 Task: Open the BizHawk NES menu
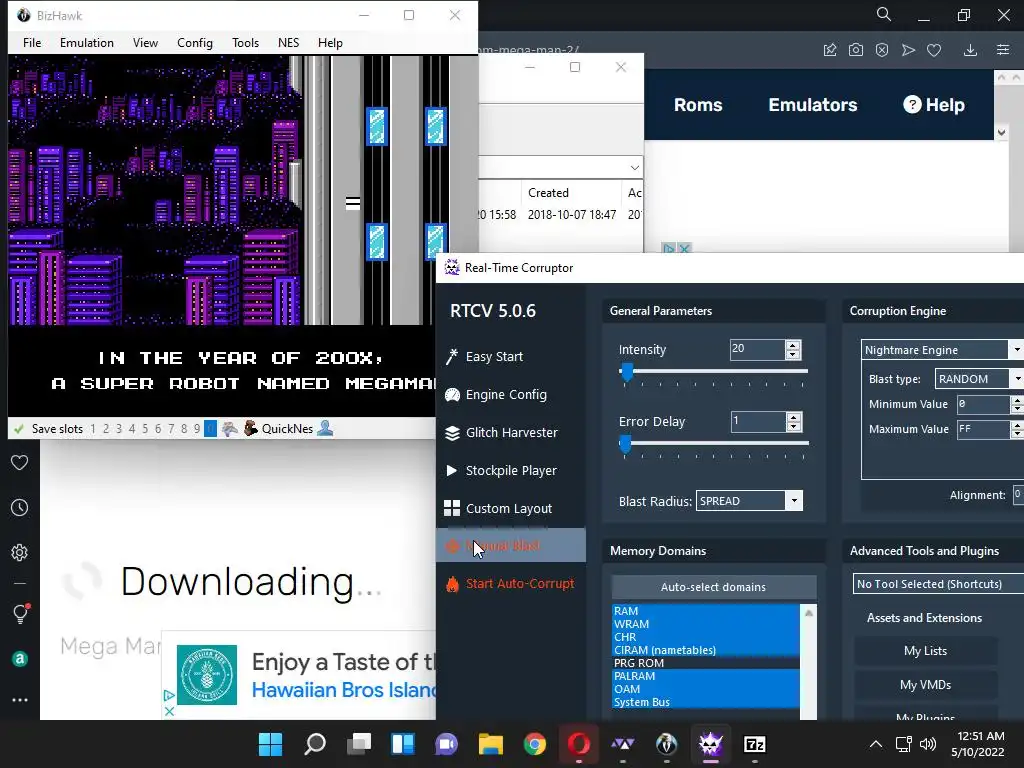point(289,42)
